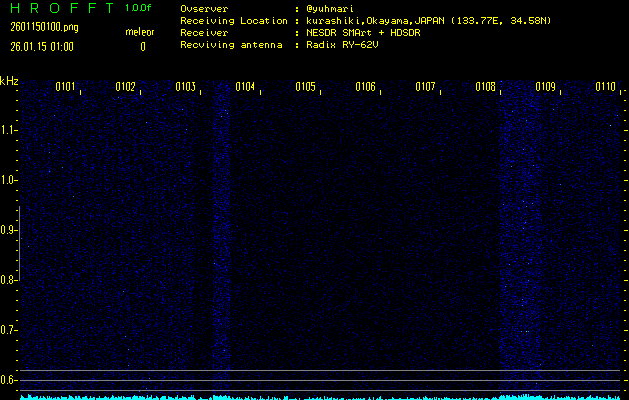629x400 pixels.
Task: Select the NESDR SMArt + HDSDR value
Action: [363, 33]
